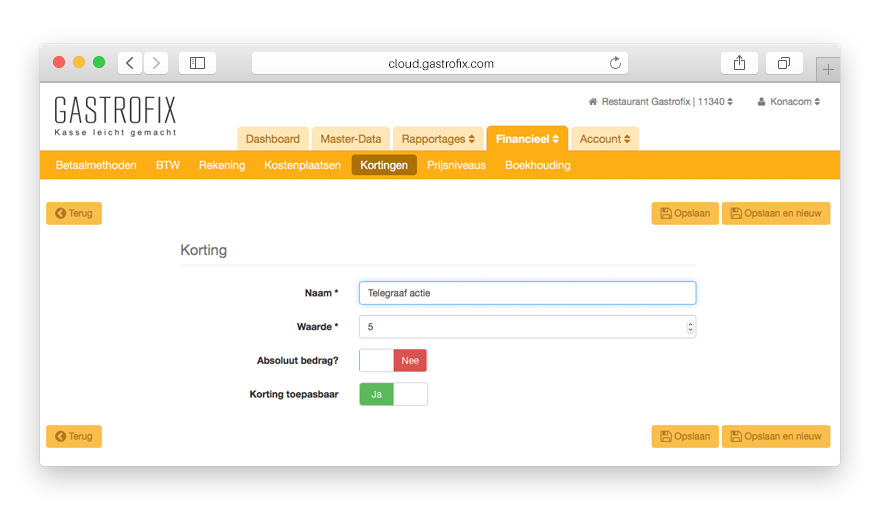Click the Safari back arrow
The image size is (878, 530).
(x=130, y=63)
